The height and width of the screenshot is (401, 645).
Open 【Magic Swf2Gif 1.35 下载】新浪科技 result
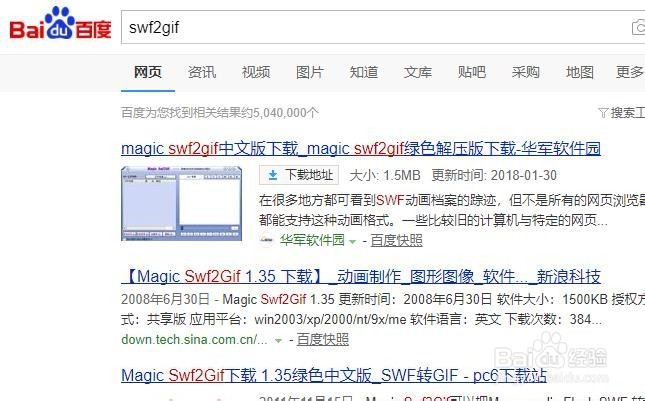tap(361, 276)
